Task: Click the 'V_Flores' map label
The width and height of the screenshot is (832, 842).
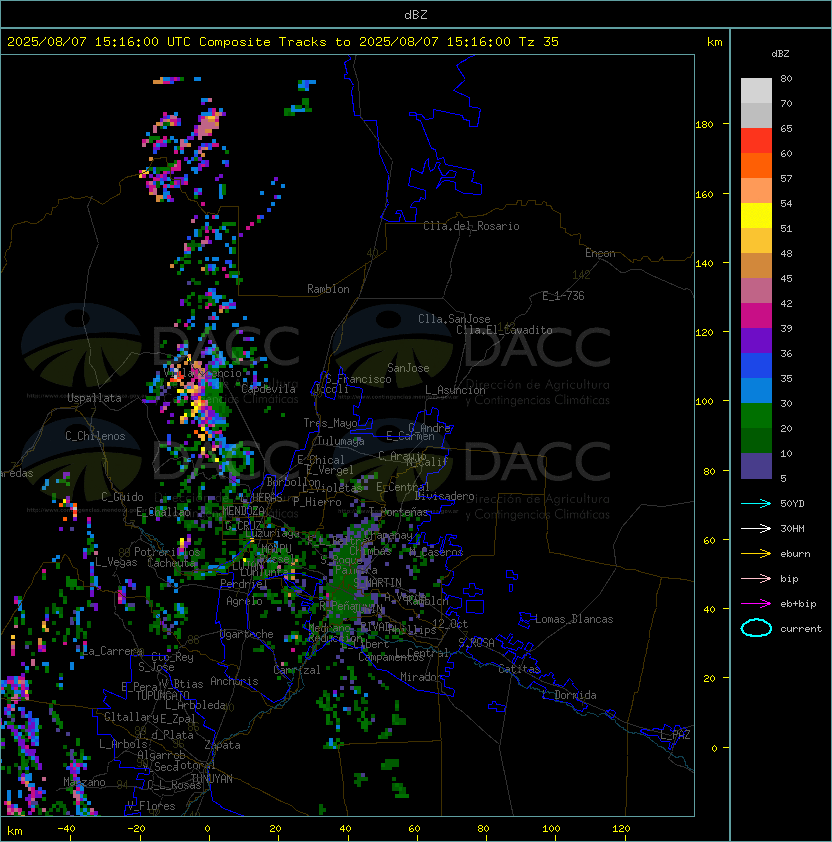Action: pos(151,806)
